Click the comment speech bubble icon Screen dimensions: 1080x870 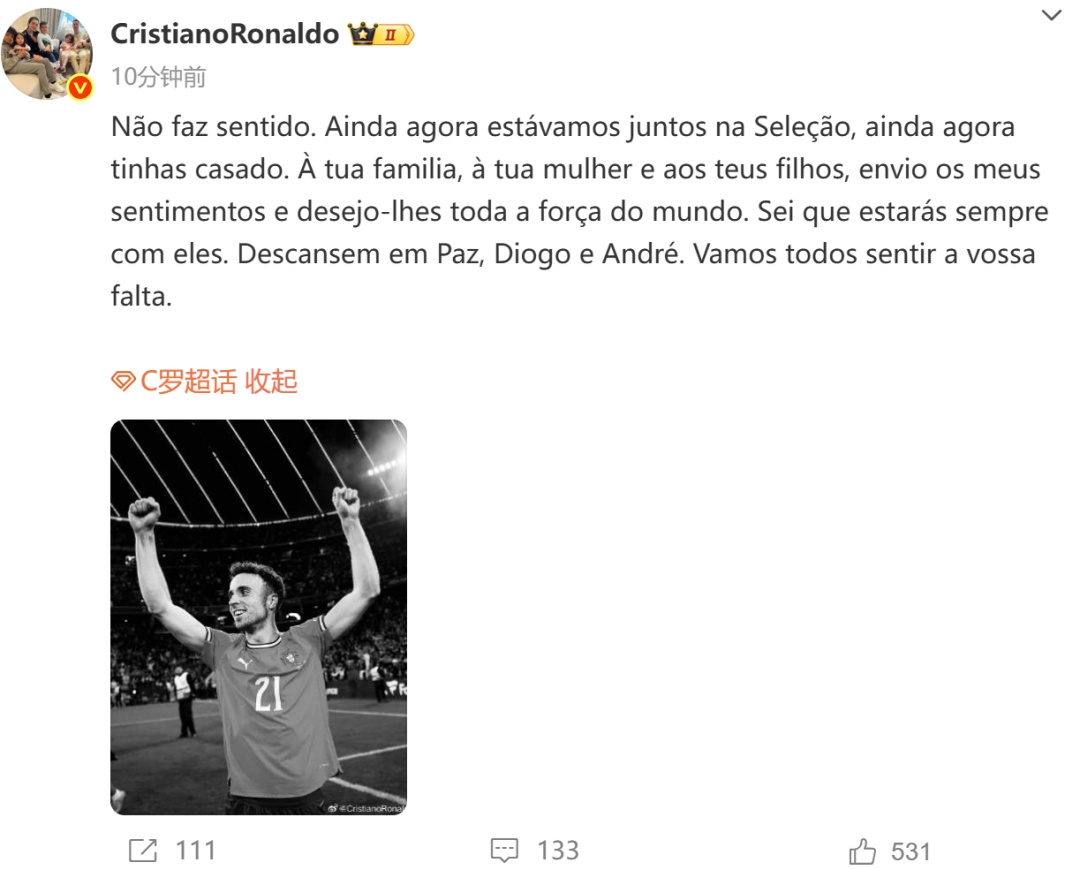pos(504,851)
